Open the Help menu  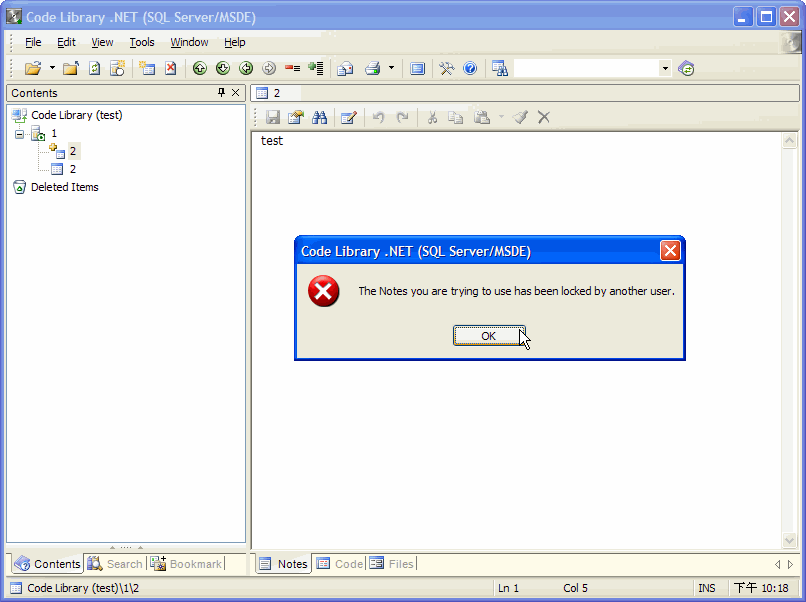(234, 42)
